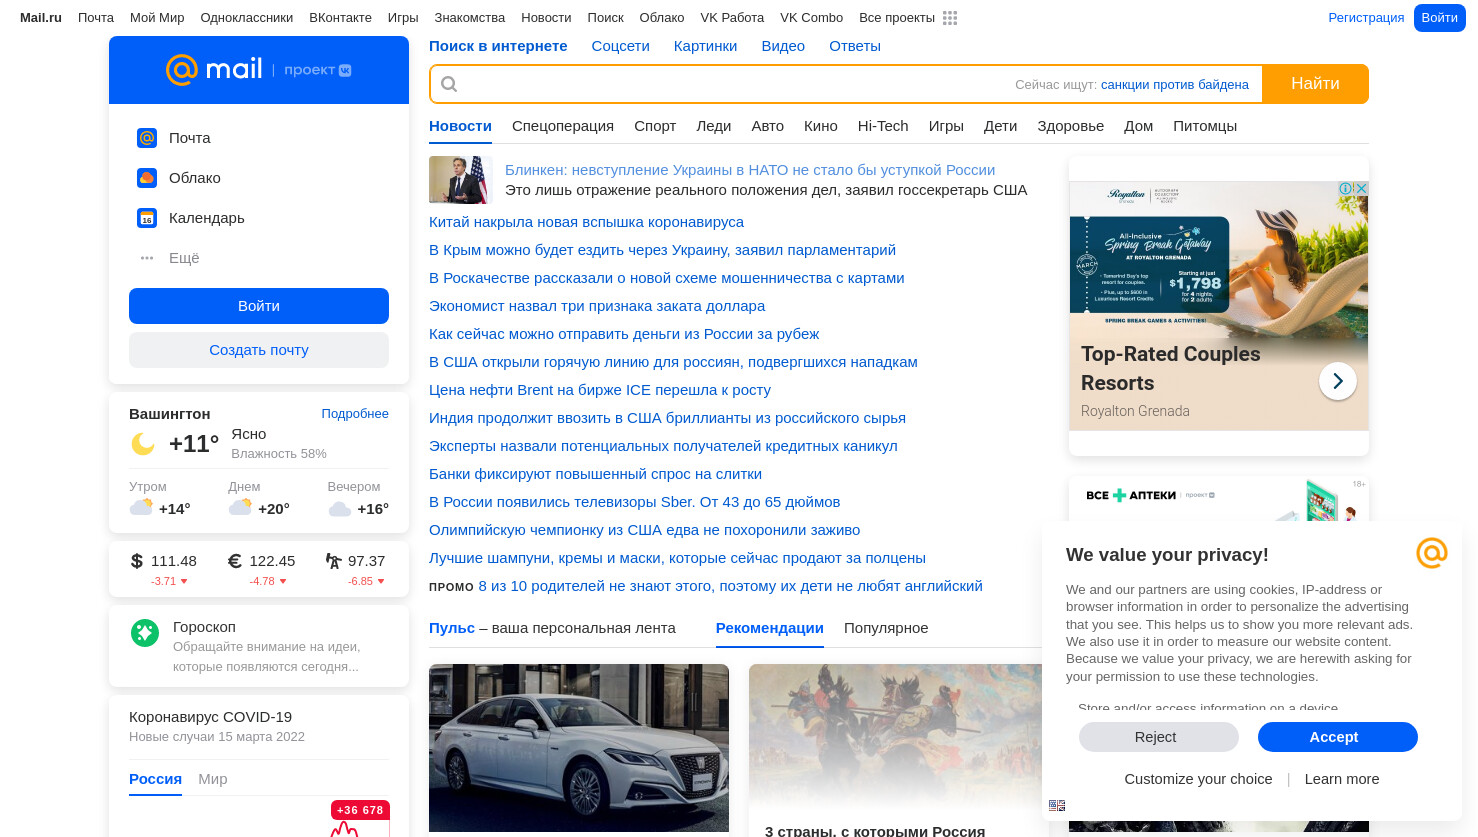Open Blinken news thumbnail

click(x=461, y=180)
